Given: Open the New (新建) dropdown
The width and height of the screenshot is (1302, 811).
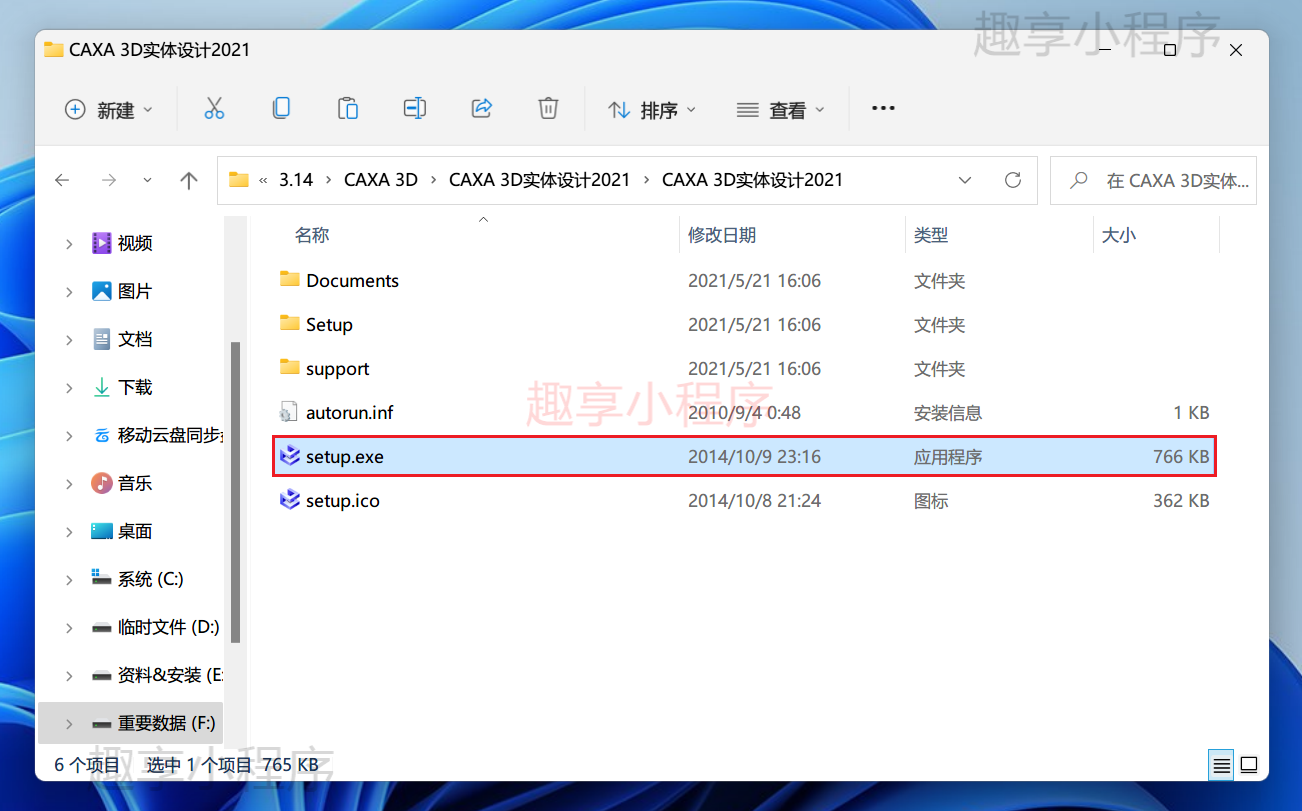Looking at the screenshot, I should pyautogui.click(x=109, y=110).
